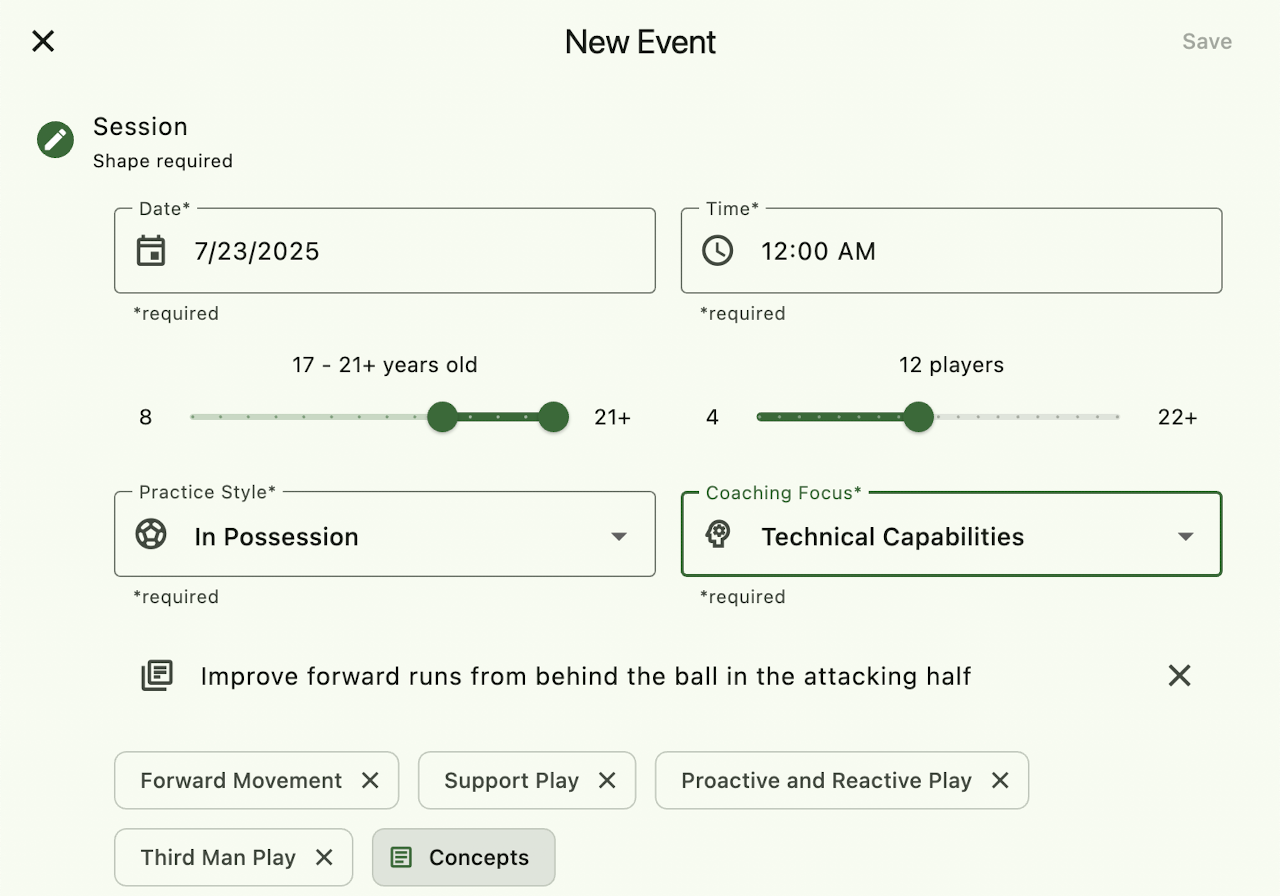Click the upper age range slider handle

click(x=553, y=417)
